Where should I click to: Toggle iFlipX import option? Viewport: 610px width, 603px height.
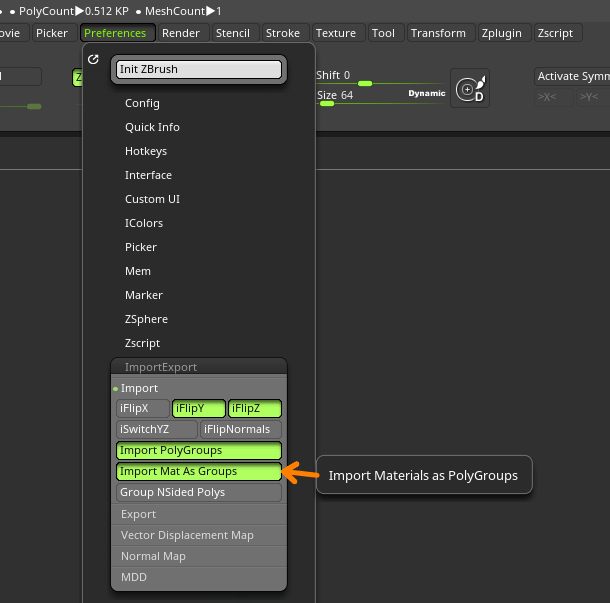point(143,408)
